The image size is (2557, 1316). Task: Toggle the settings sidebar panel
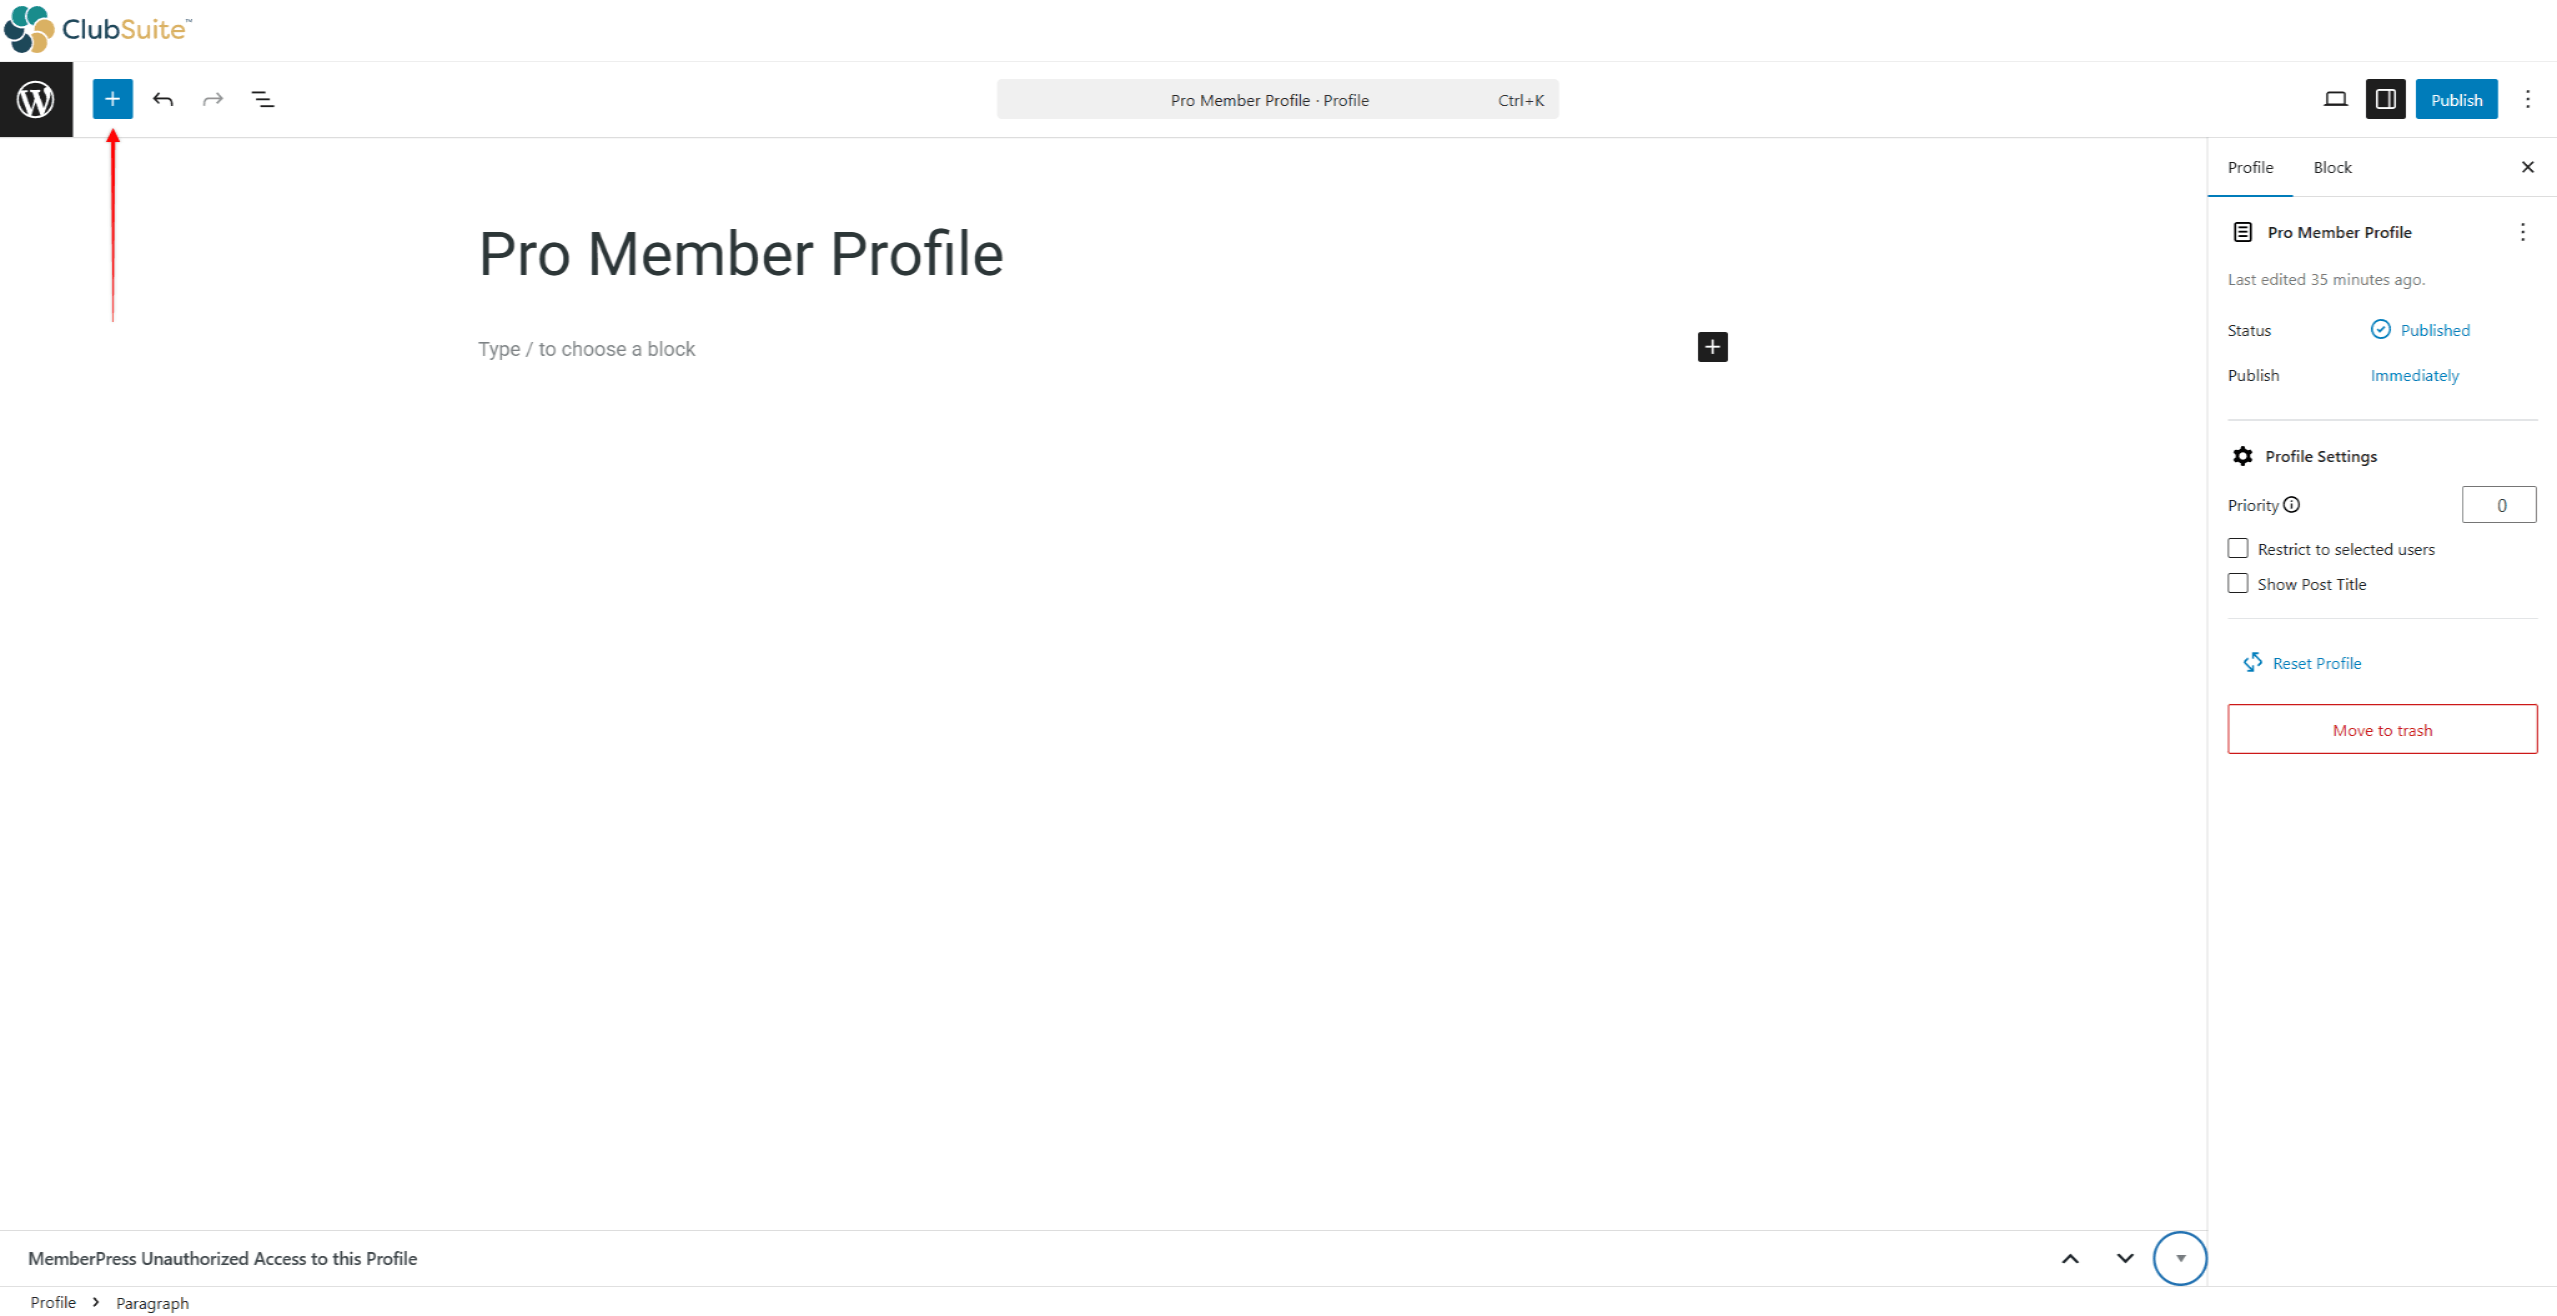tap(2386, 99)
